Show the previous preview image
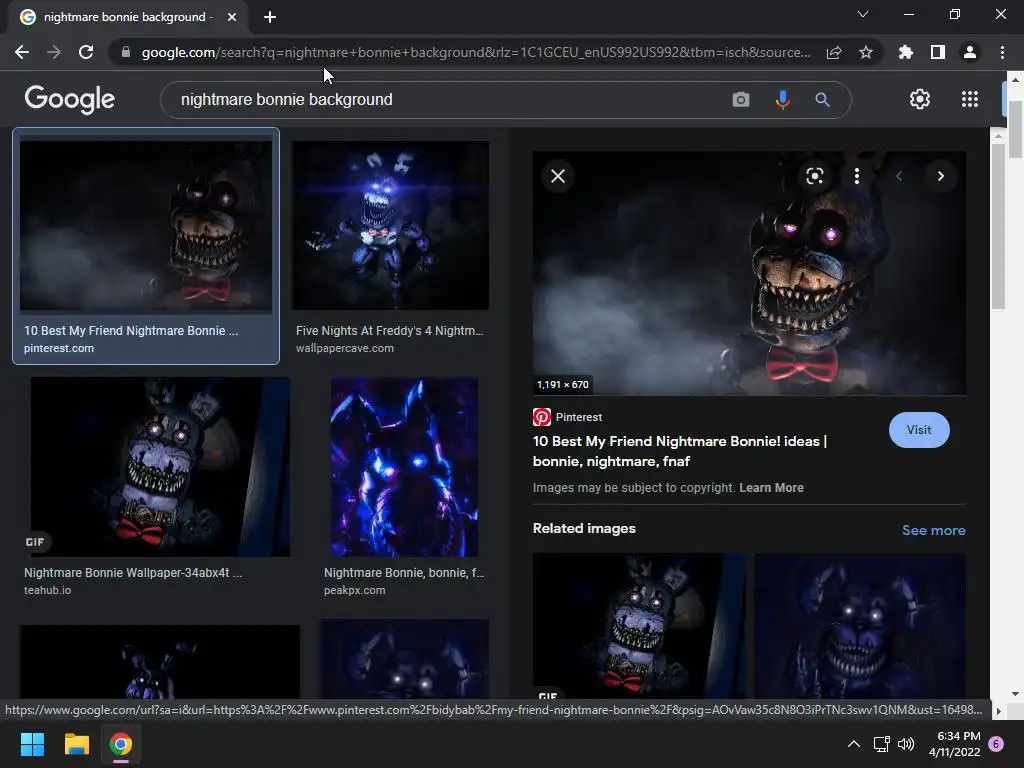Viewport: 1024px width, 768px height. tap(899, 176)
